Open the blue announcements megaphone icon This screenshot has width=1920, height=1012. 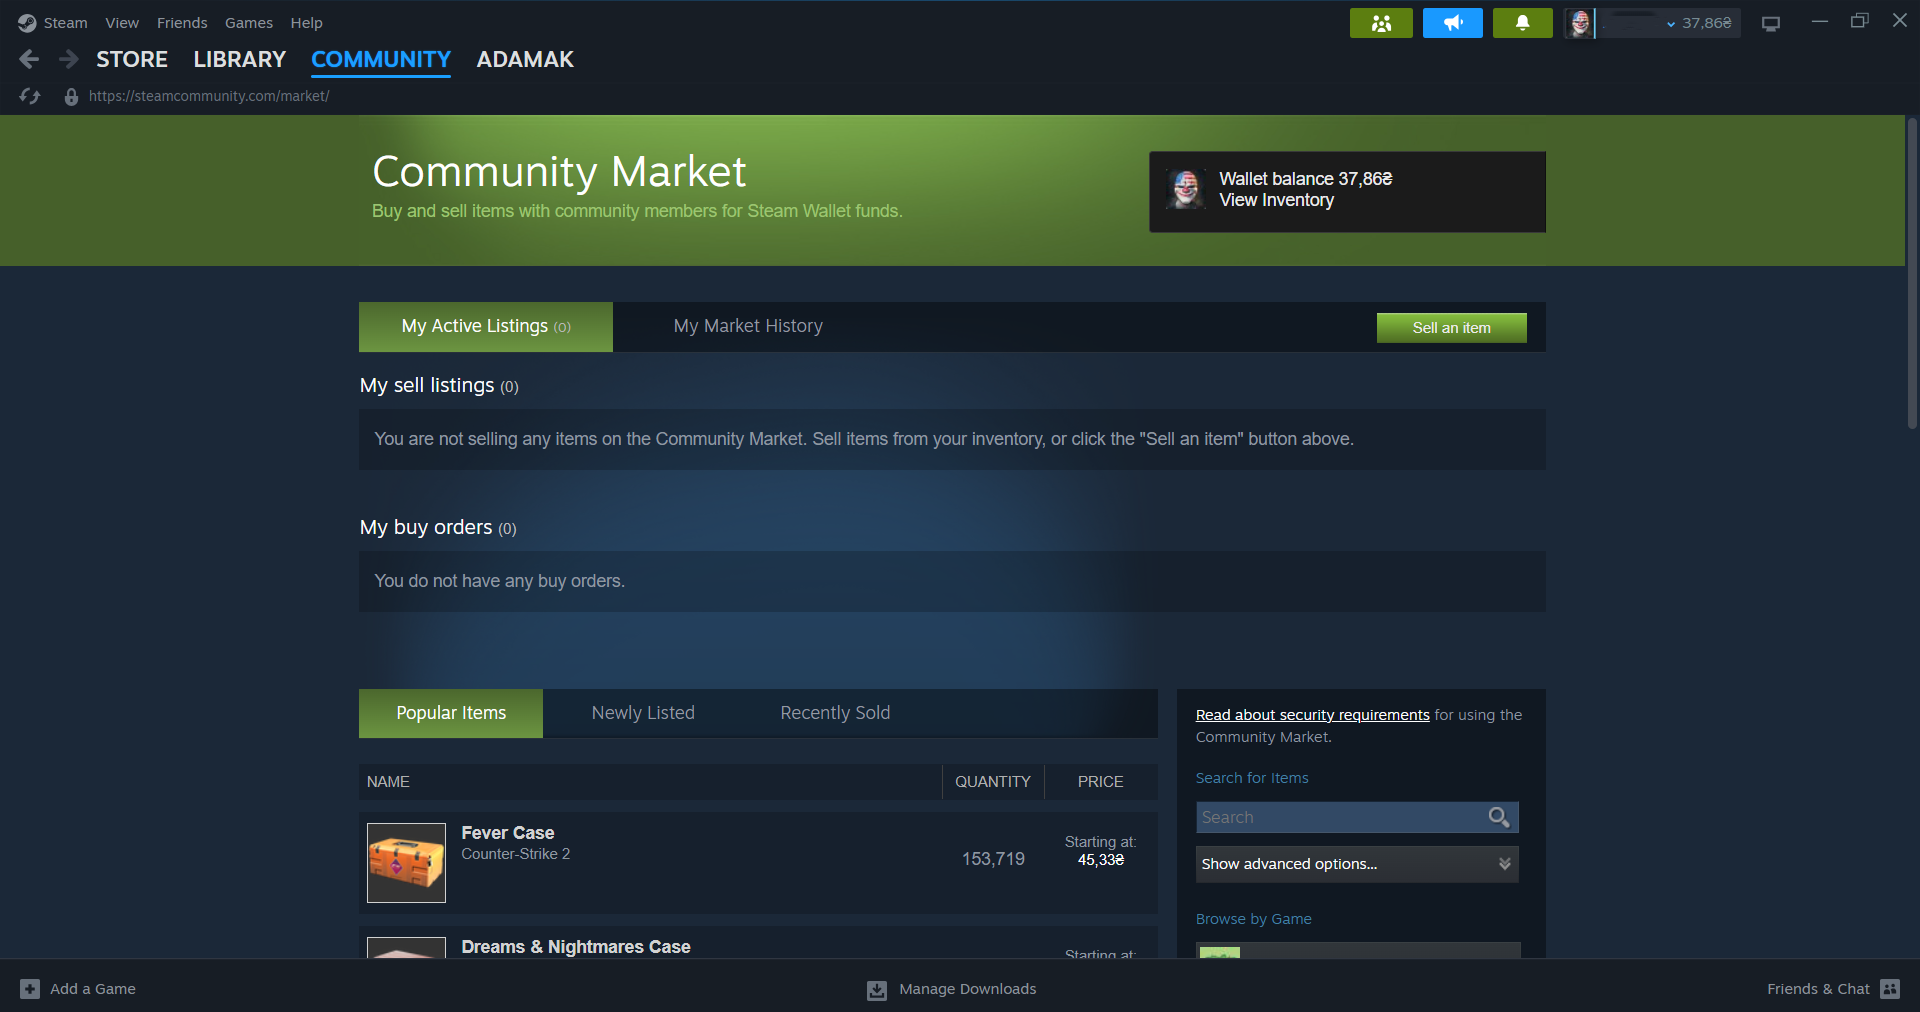pos(1453,23)
